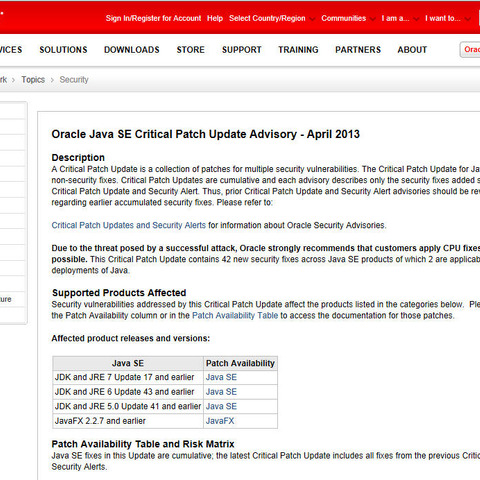Click the Help link in header

(215, 18)
